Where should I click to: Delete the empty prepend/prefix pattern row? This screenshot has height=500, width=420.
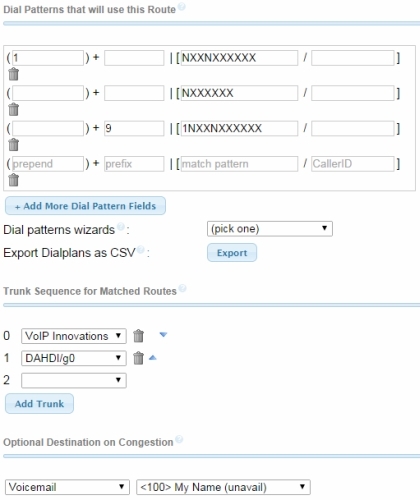(13, 180)
